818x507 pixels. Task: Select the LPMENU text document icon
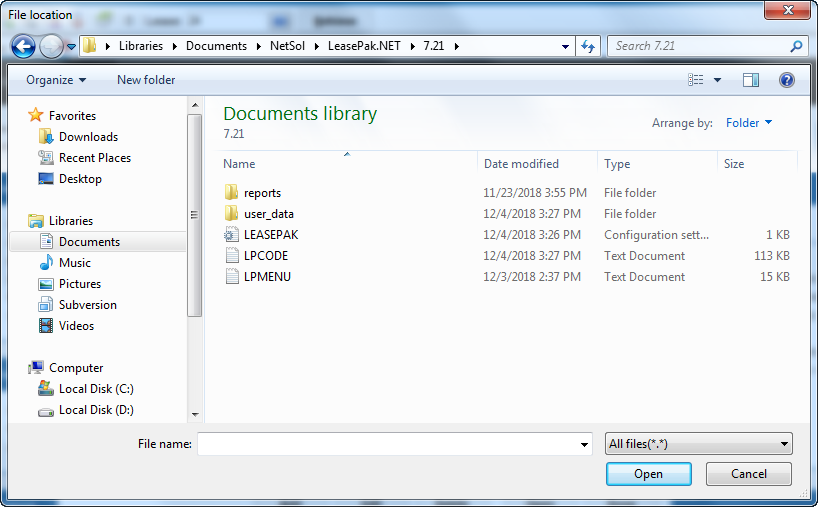click(232, 276)
